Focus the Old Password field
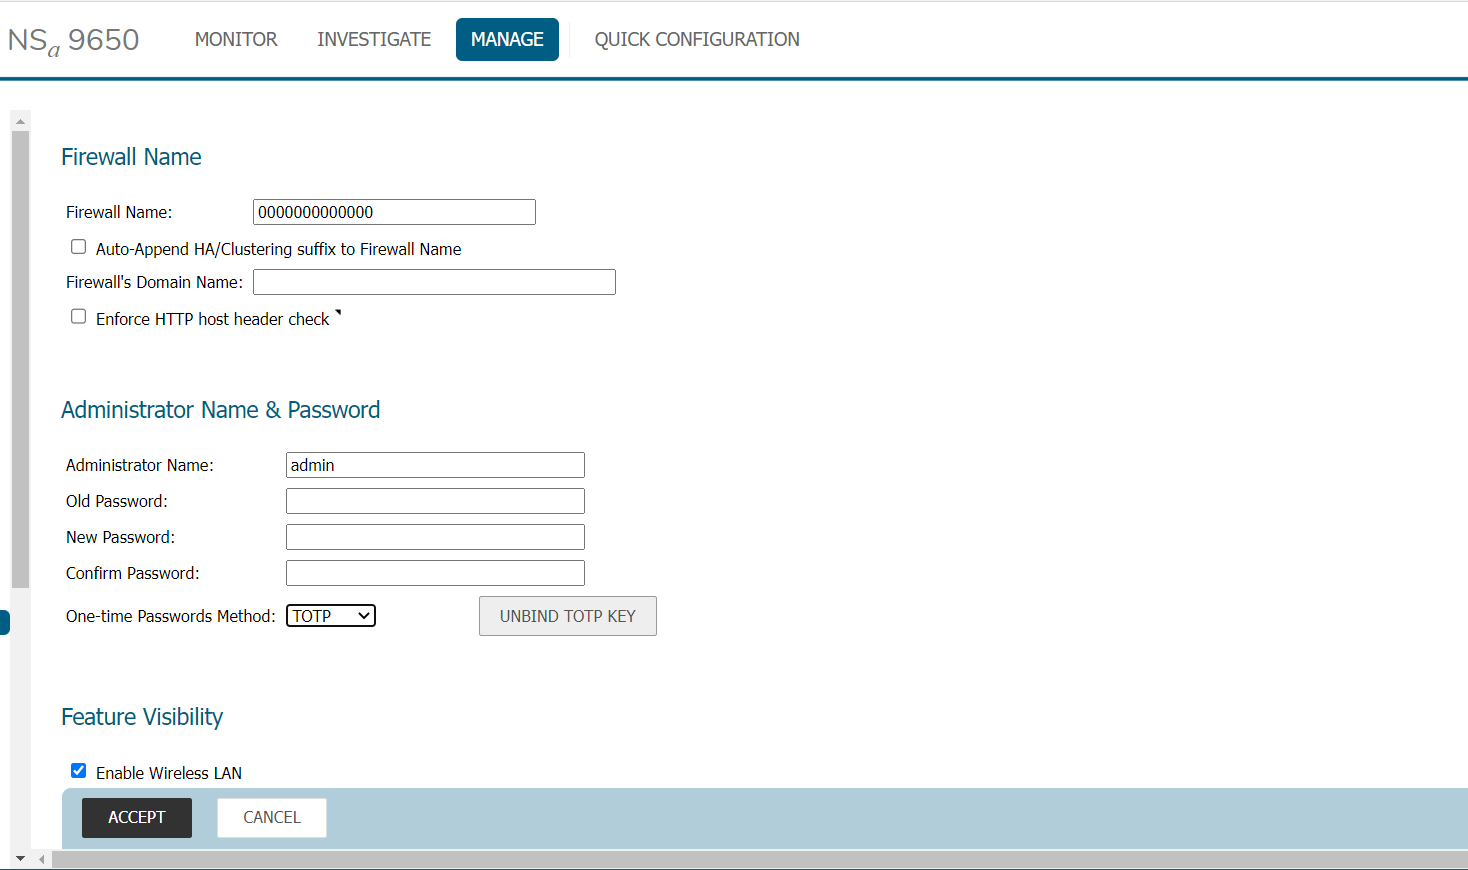Screen dimensions: 1468x870 click(x=435, y=501)
